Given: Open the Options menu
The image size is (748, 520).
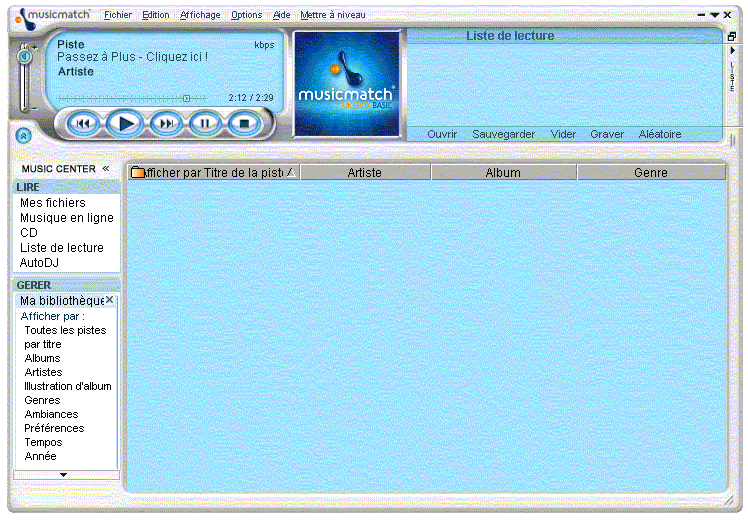Looking at the screenshot, I should pos(246,15).
